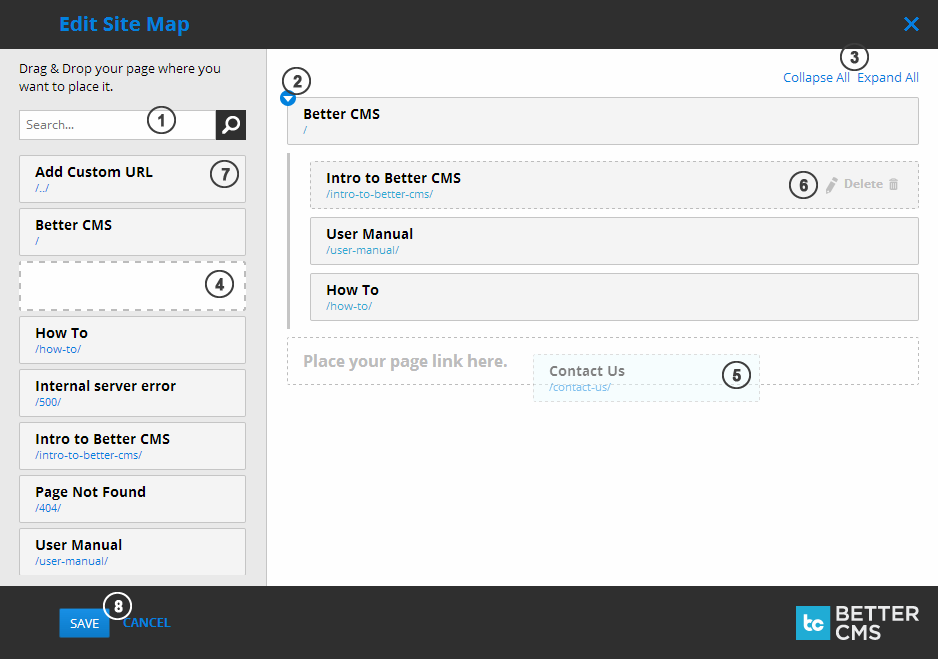Click Expand All link

[888, 78]
